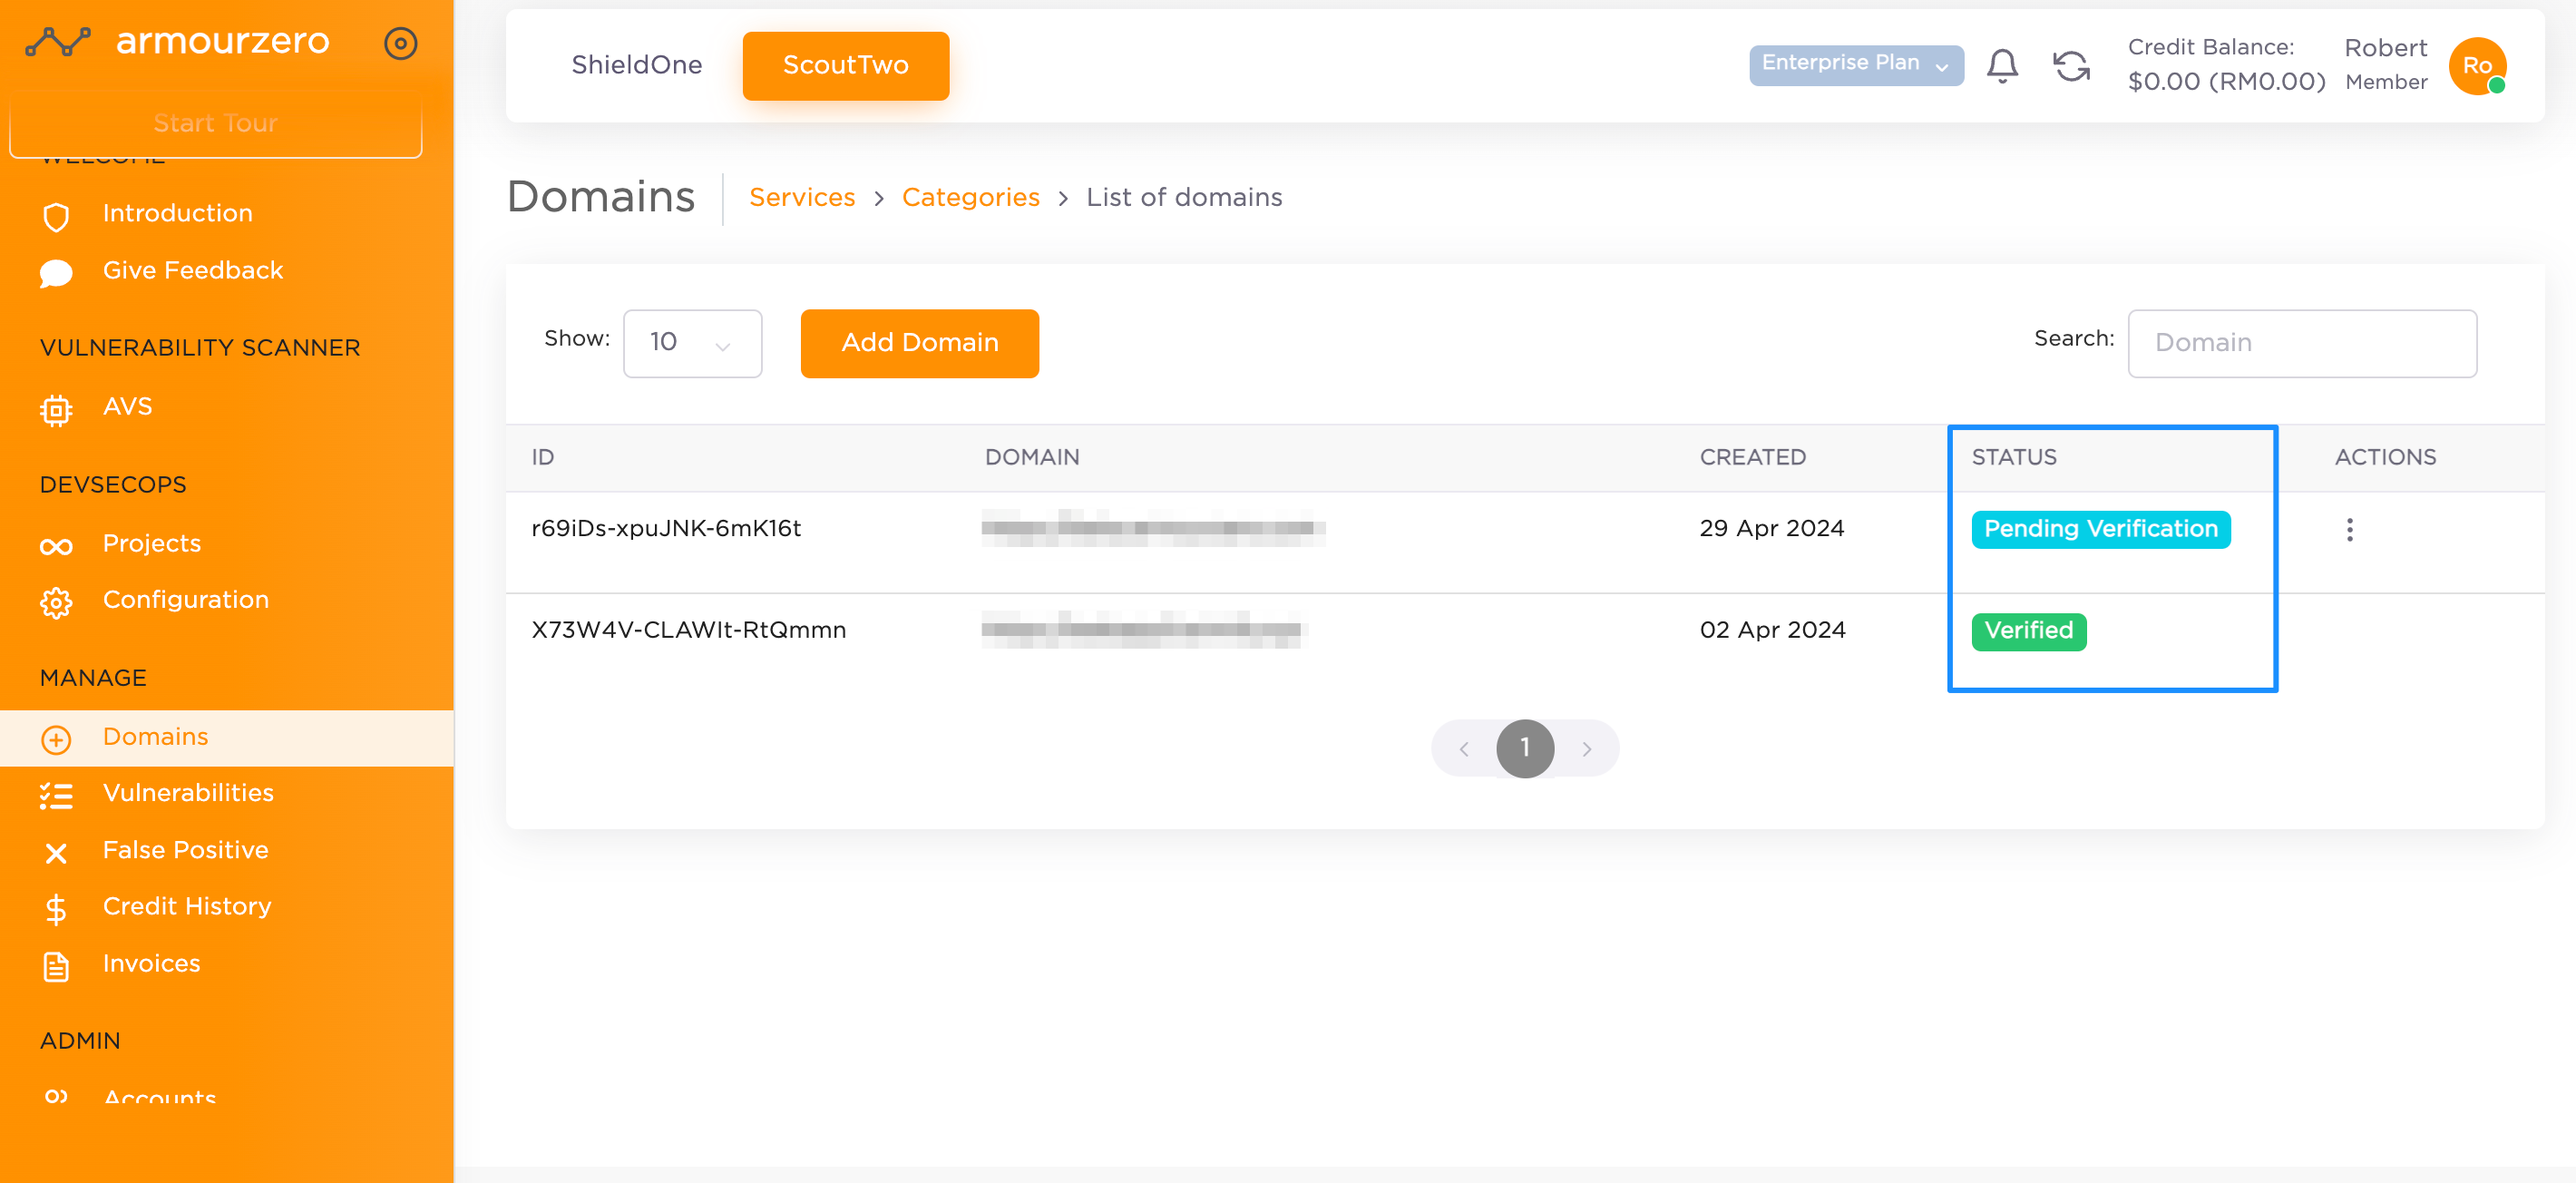The height and width of the screenshot is (1183, 2576).
Task: Sort by the DOMAIN column header
Action: [x=1032, y=457]
